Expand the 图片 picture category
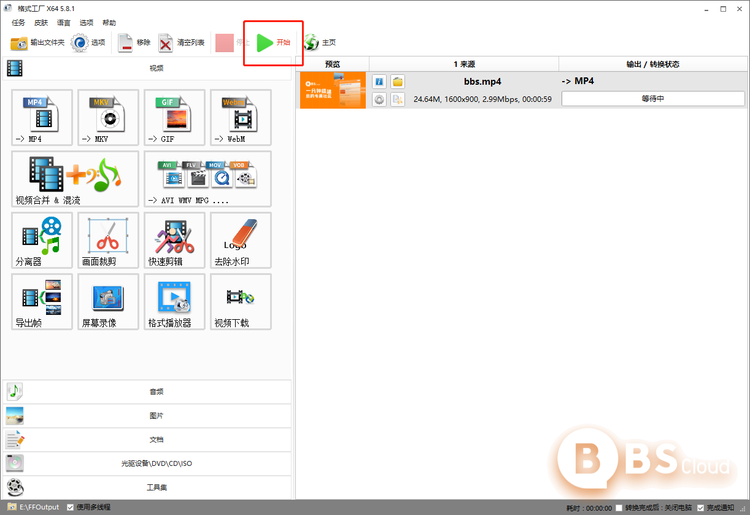 [147, 416]
